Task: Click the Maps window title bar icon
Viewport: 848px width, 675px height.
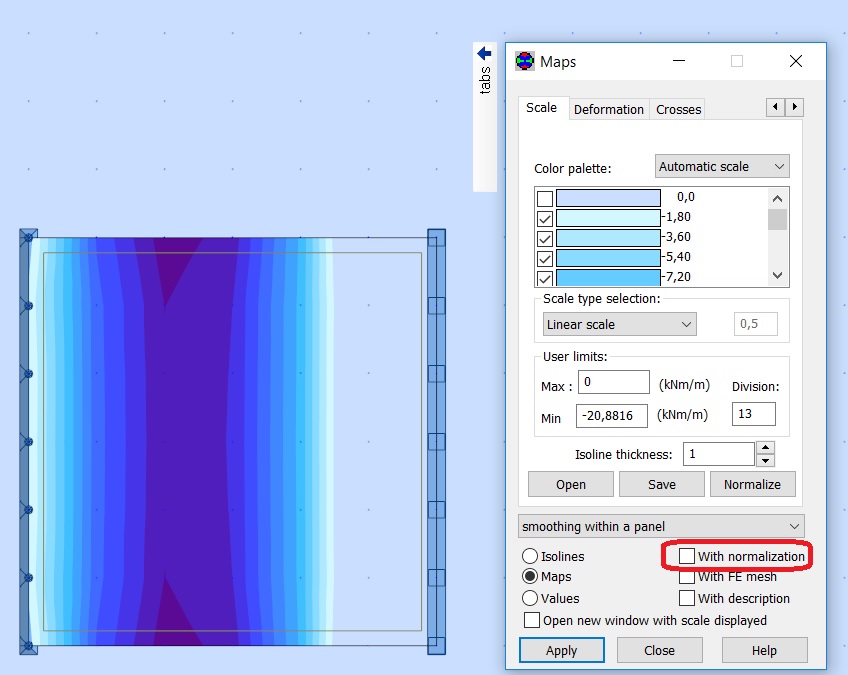Action: coord(523,61)
